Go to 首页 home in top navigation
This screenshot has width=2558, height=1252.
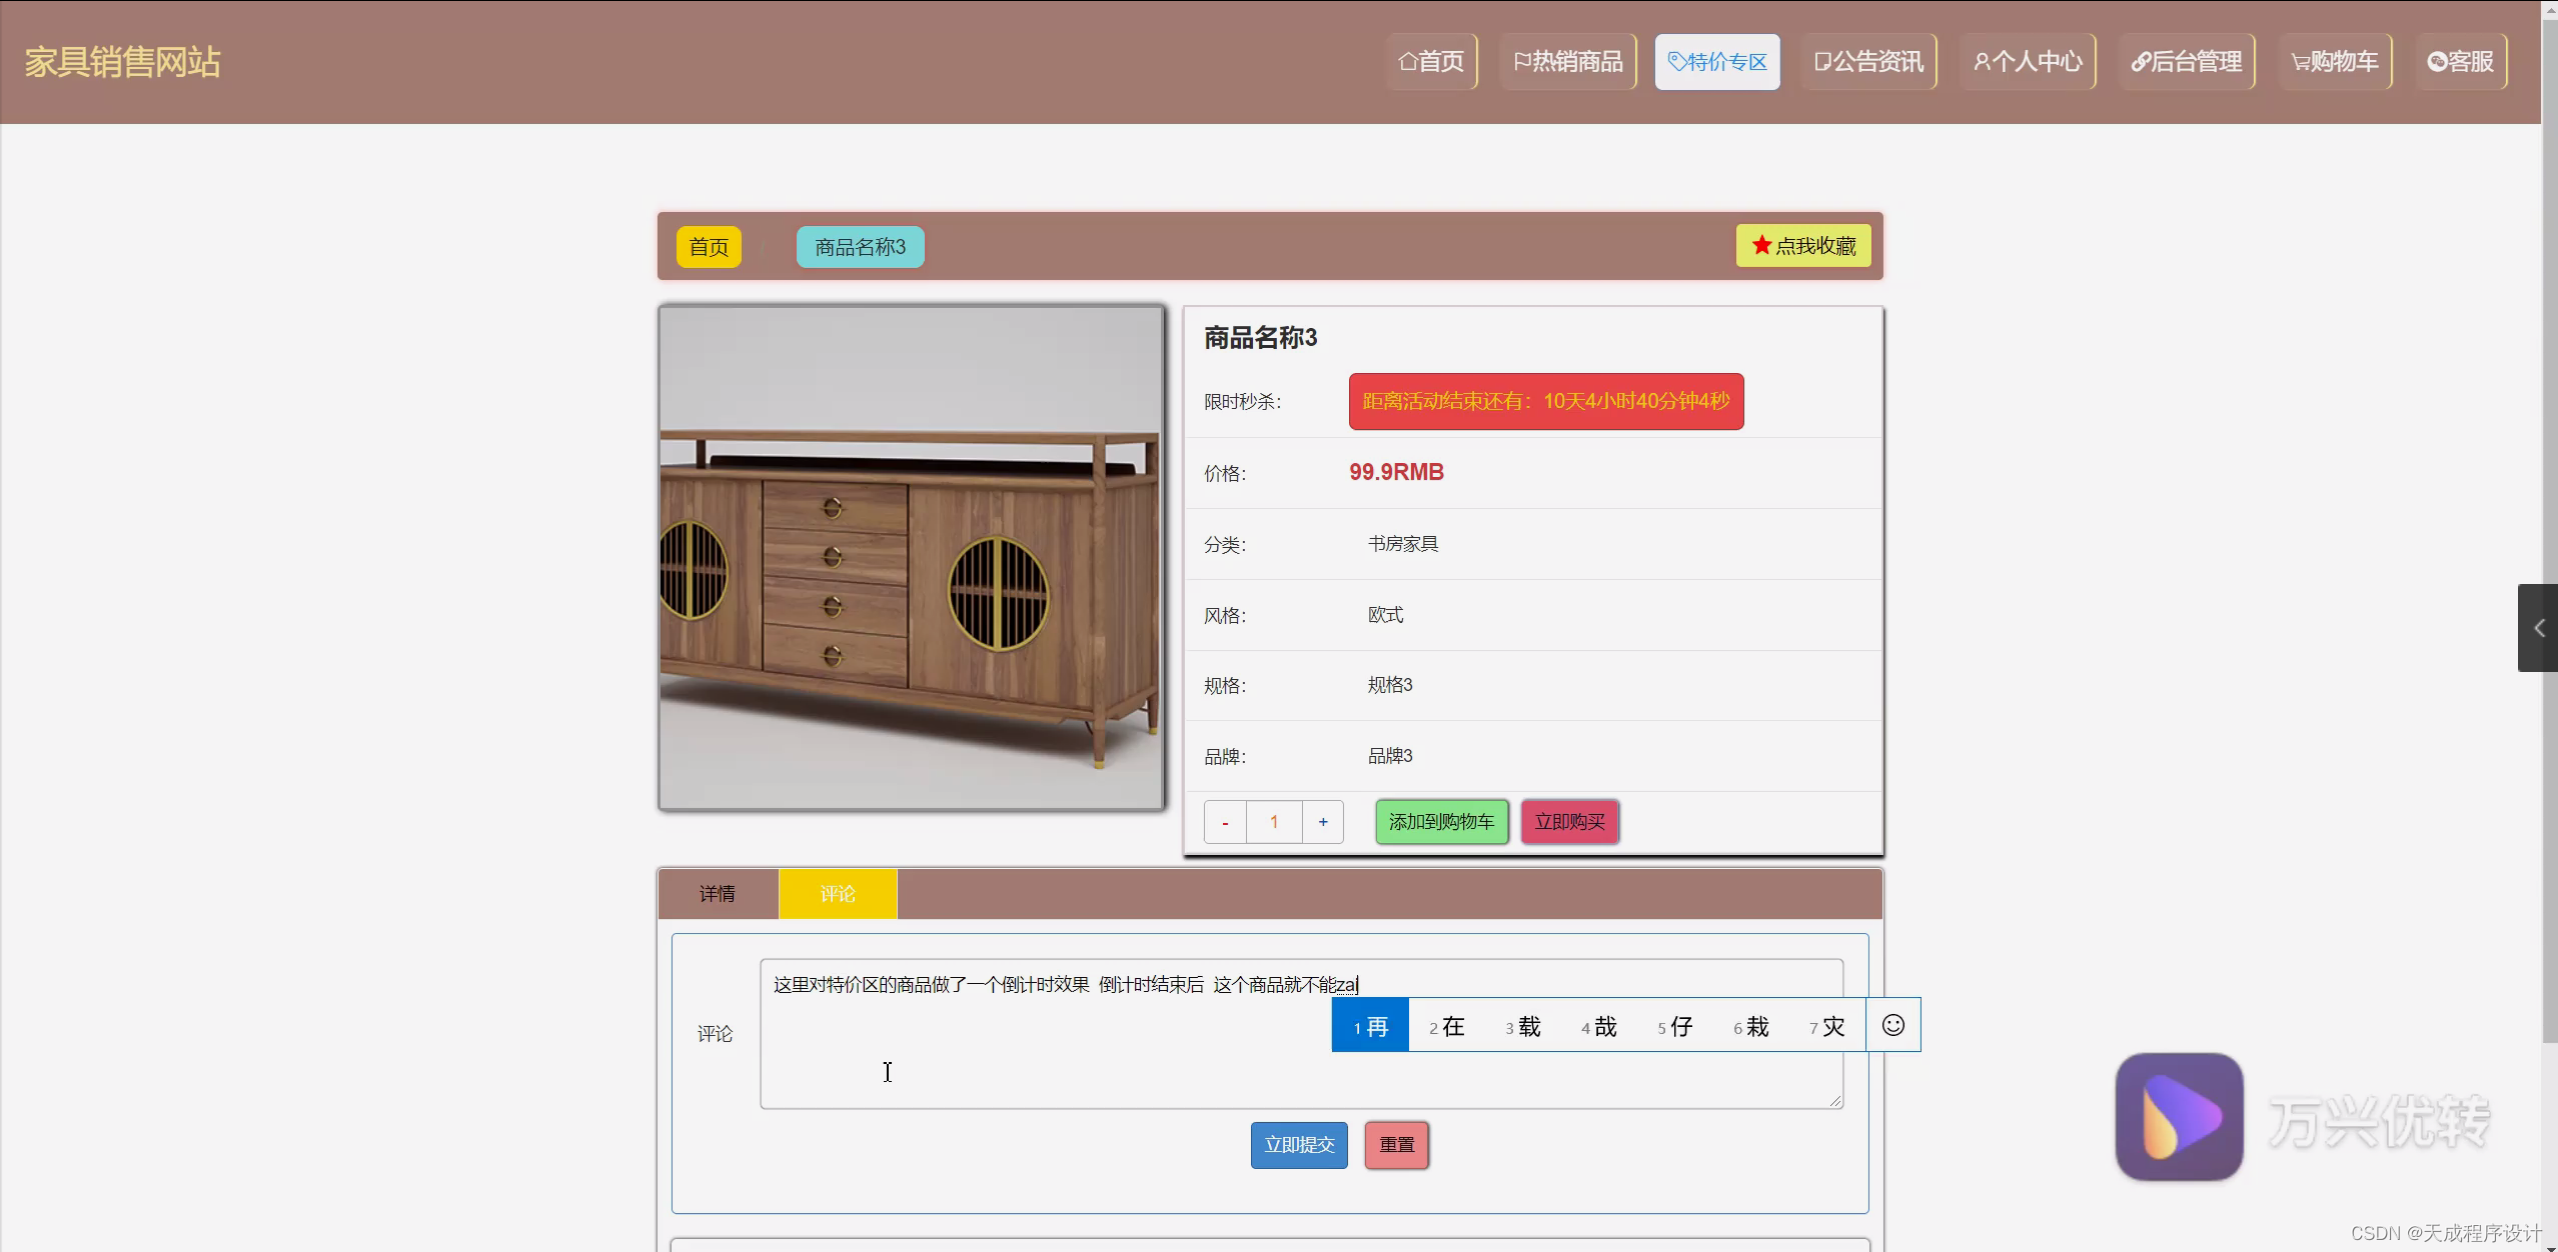tap(1431, 62)
